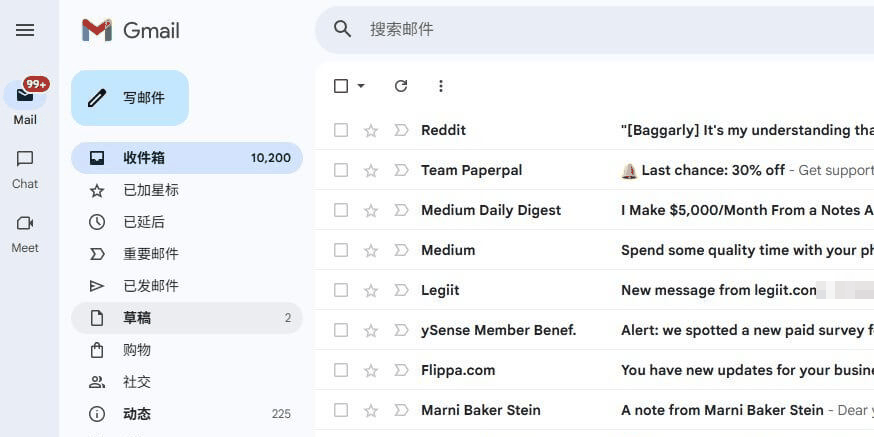Expand the select dropdown arrow next to the checkbox

[x=361, y=86]
